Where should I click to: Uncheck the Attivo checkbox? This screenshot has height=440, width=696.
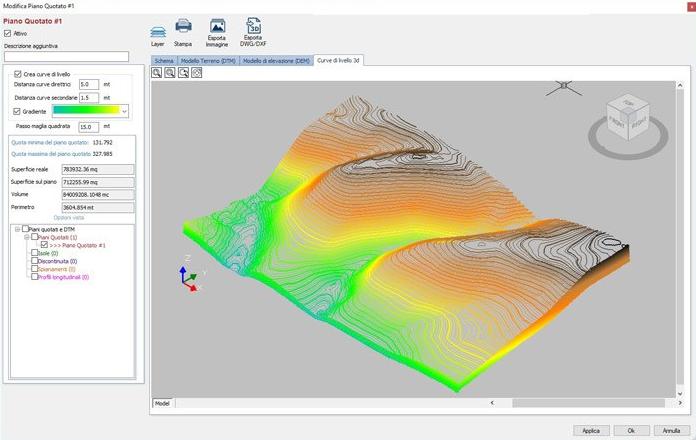tap(8, 33)
